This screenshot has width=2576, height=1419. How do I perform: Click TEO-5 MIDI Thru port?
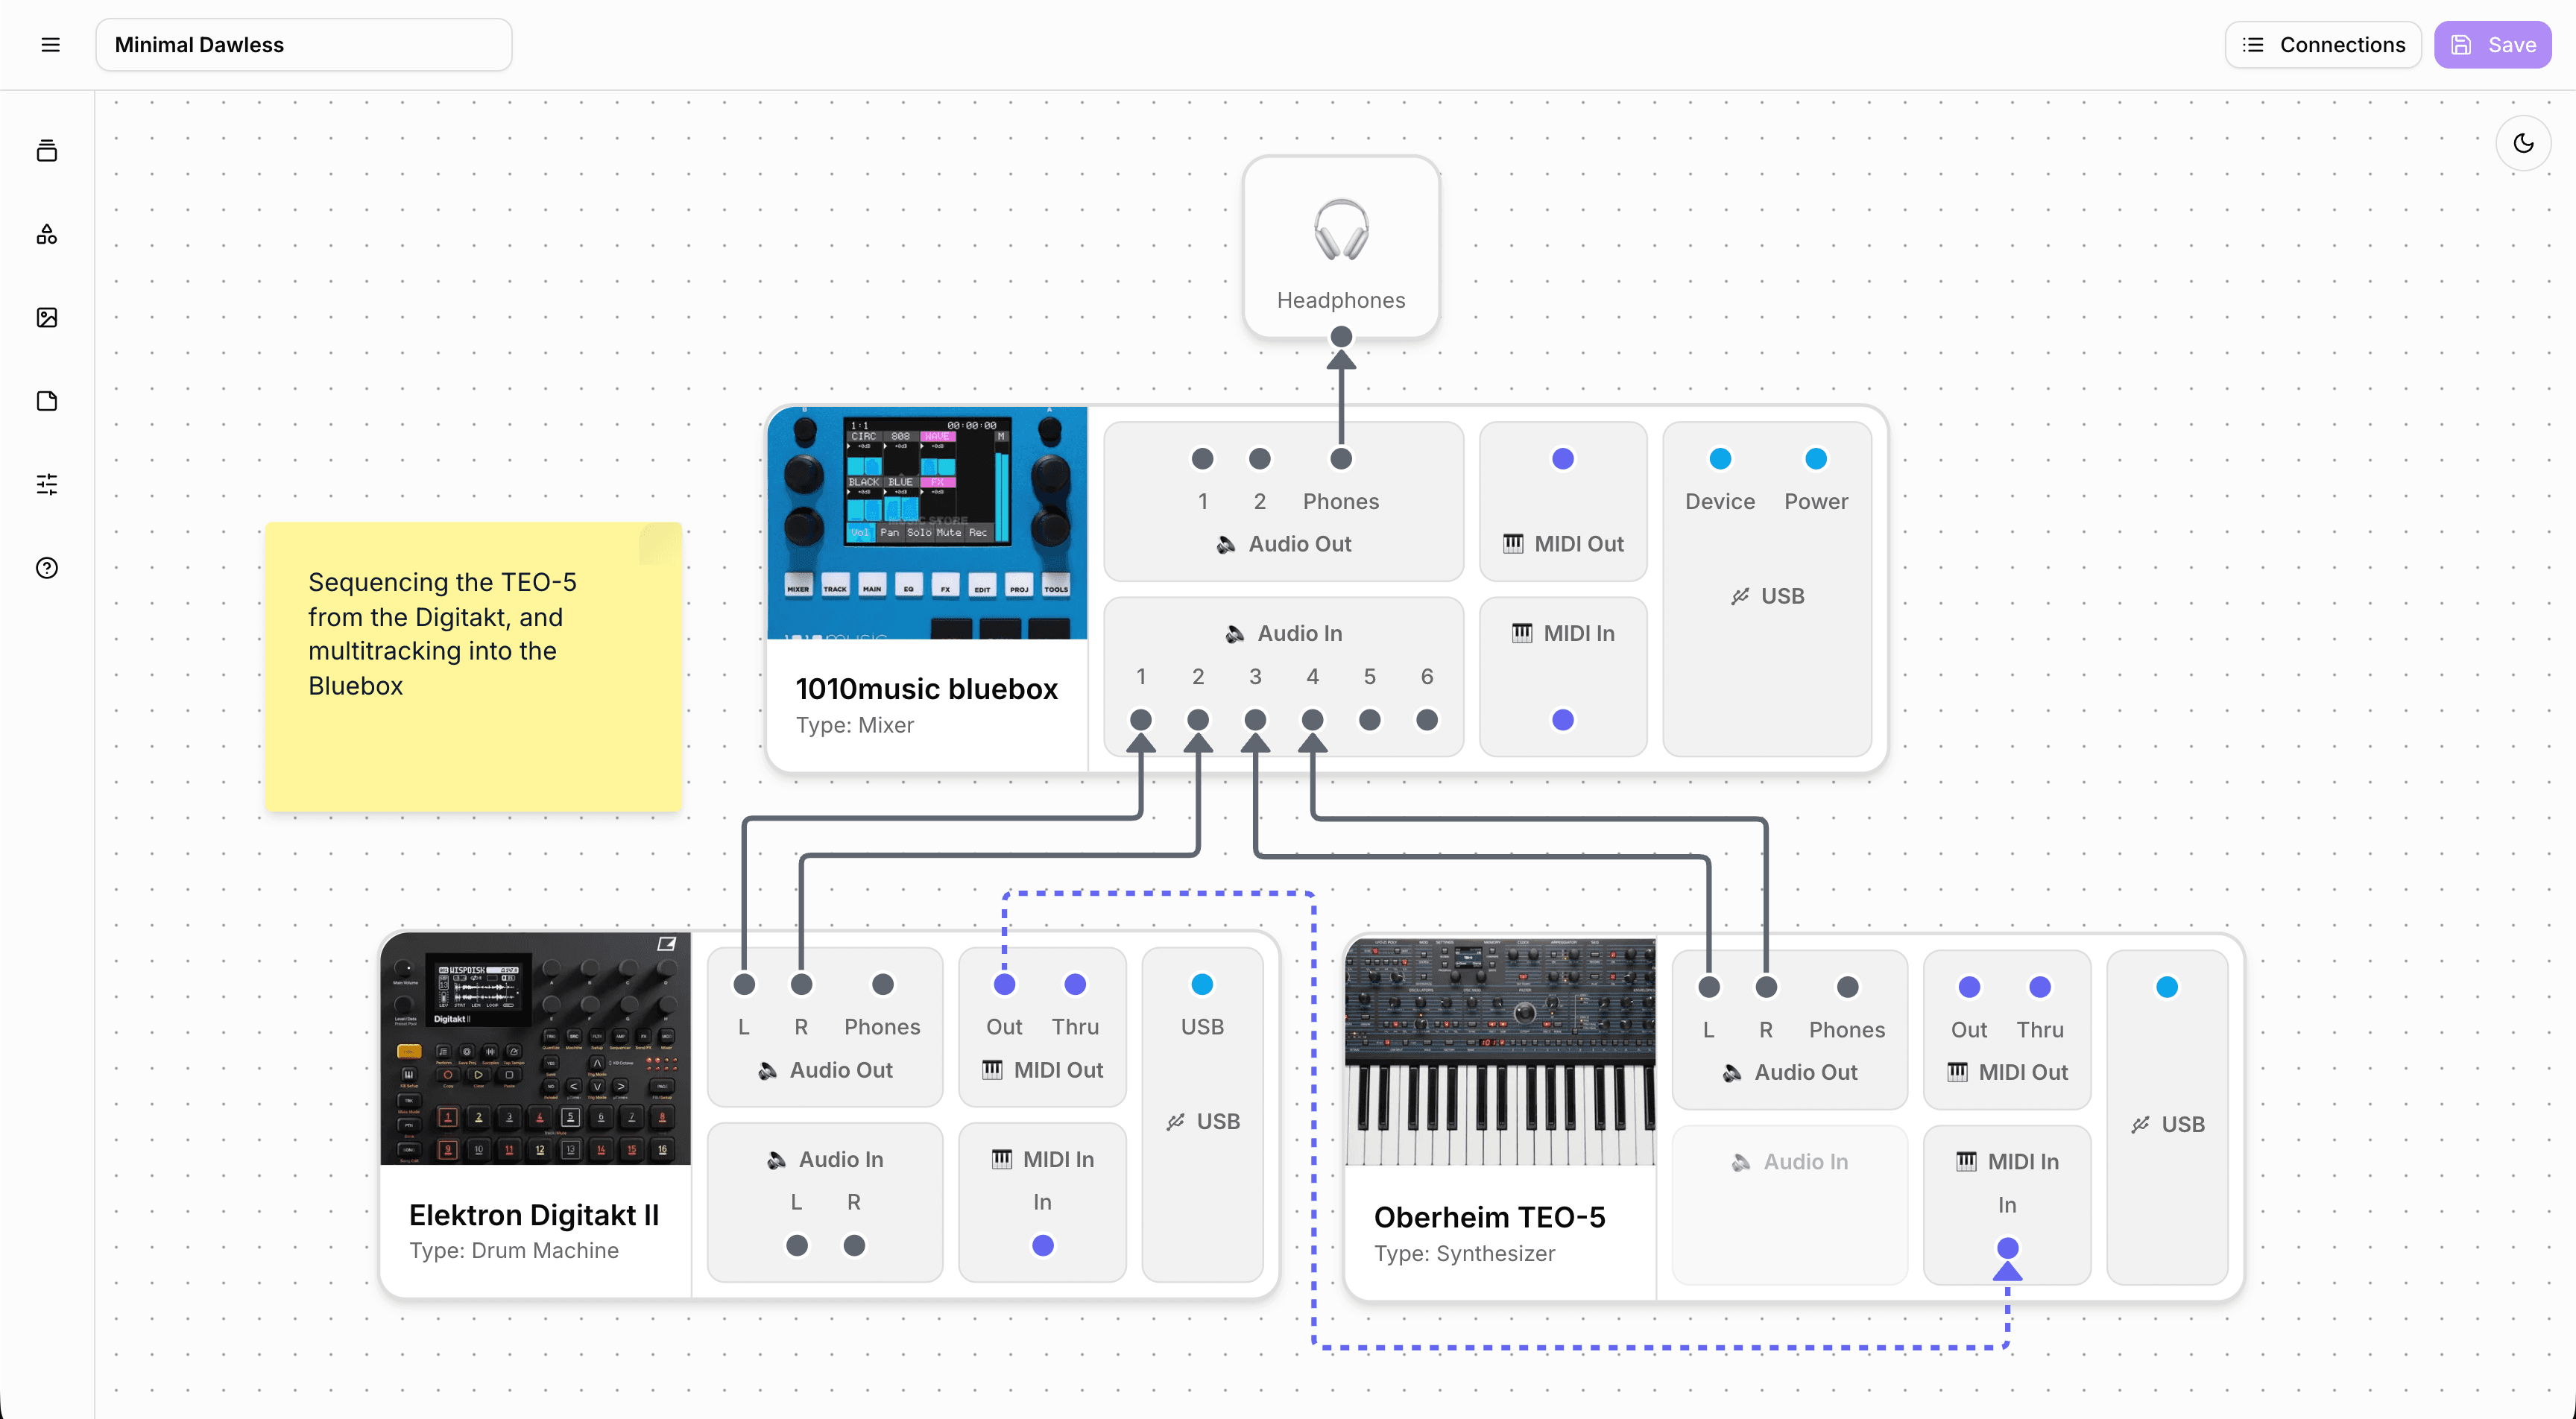point(2040,988)
